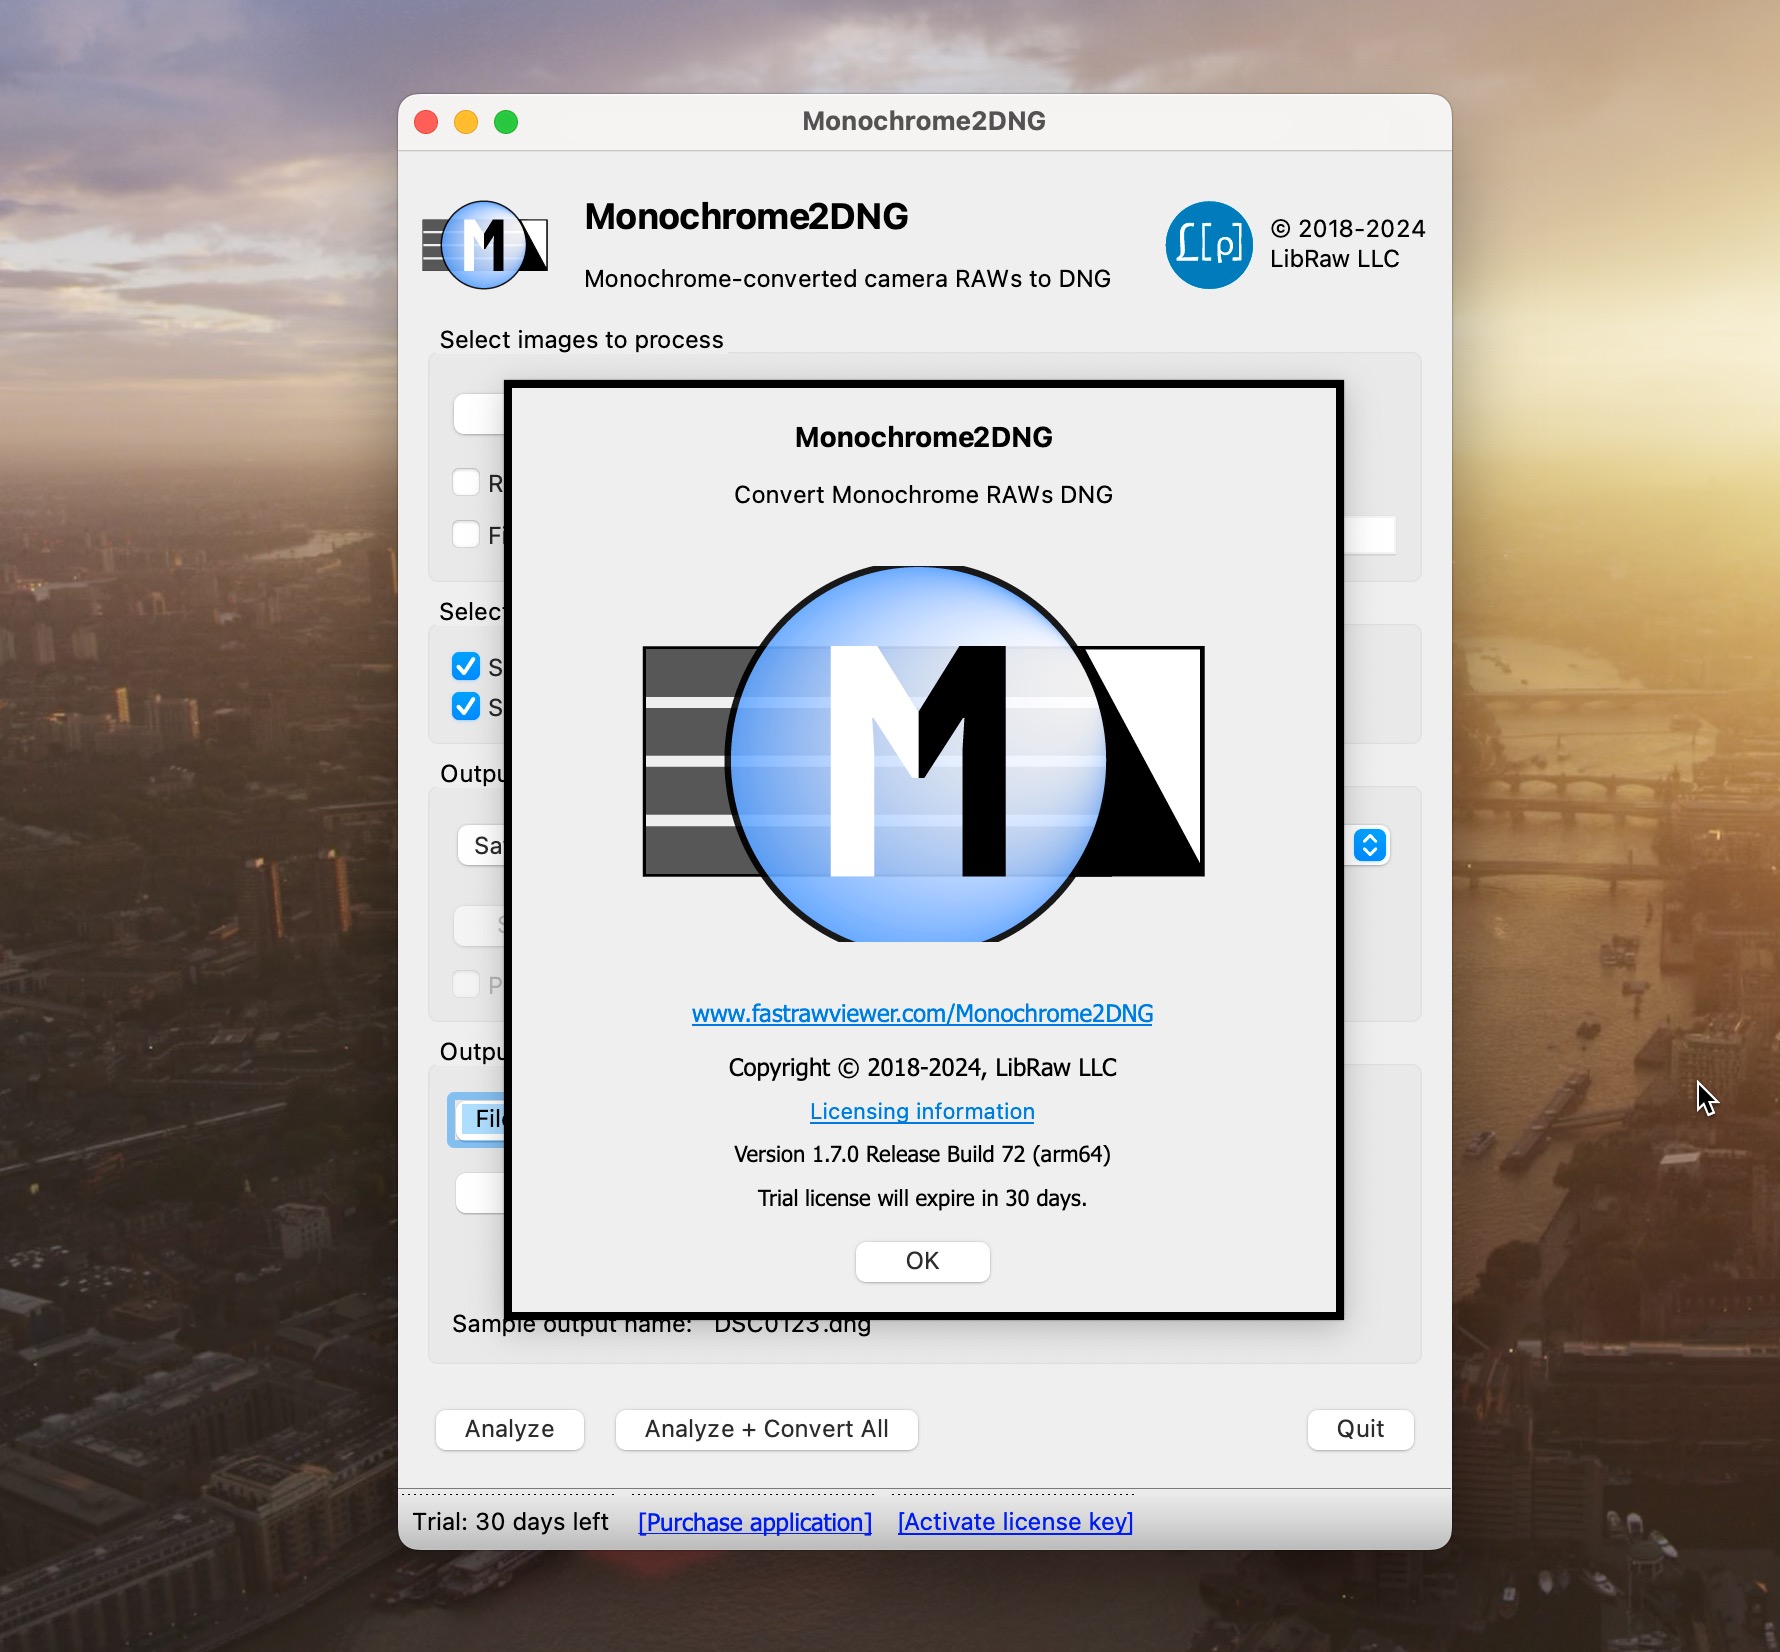
Task: Click the 'Sample output name:' label
Action: click(572, 1325)
